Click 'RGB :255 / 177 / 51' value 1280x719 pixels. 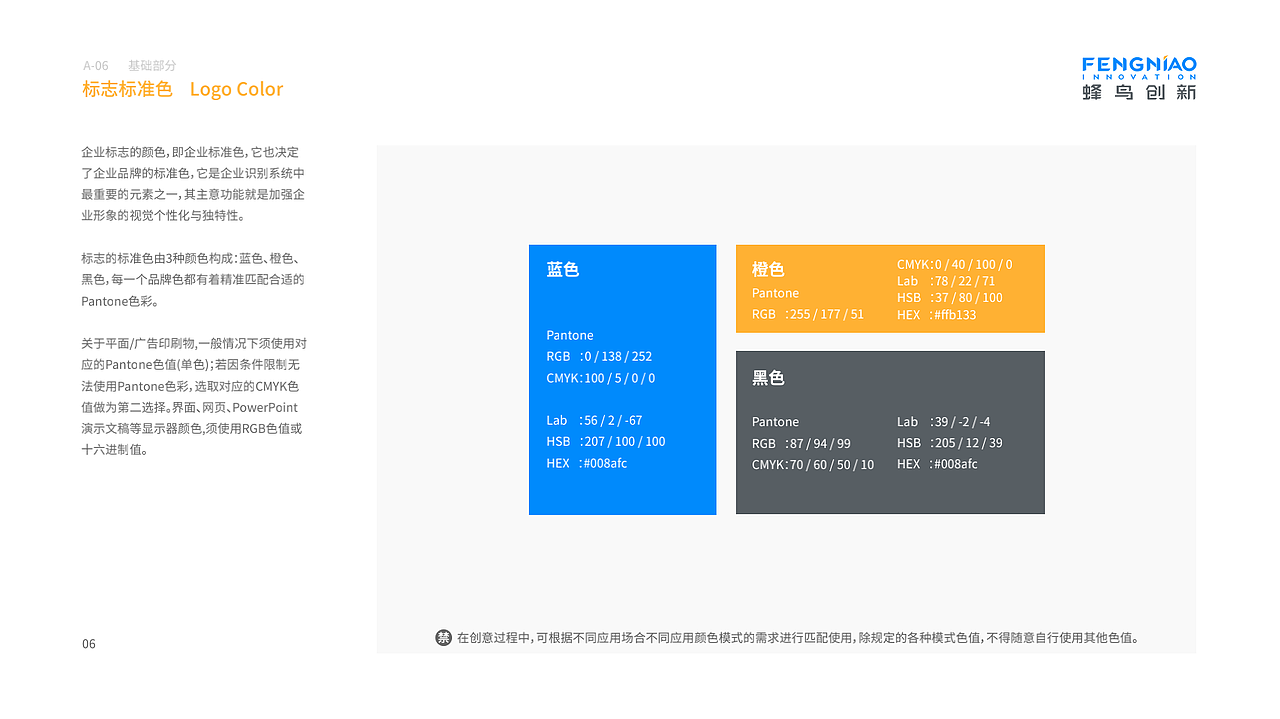point(808,314)
